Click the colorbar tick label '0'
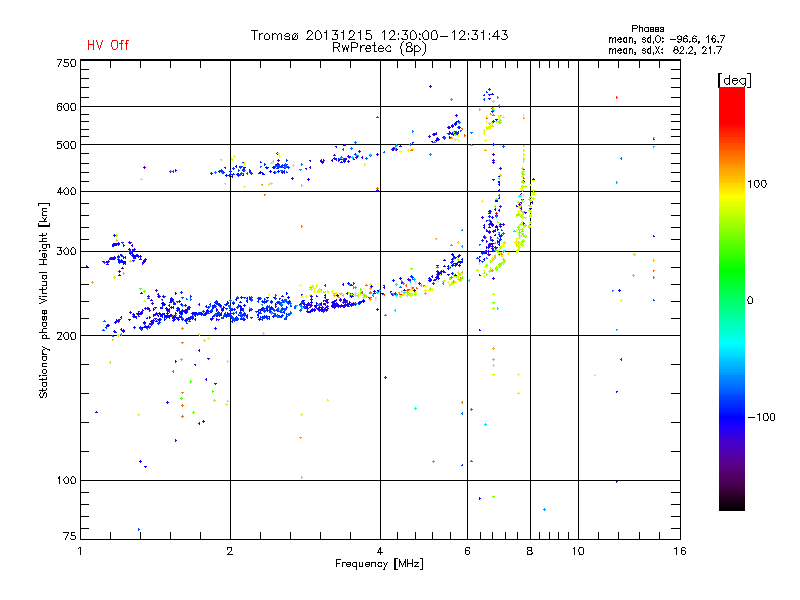 [750, 301]
